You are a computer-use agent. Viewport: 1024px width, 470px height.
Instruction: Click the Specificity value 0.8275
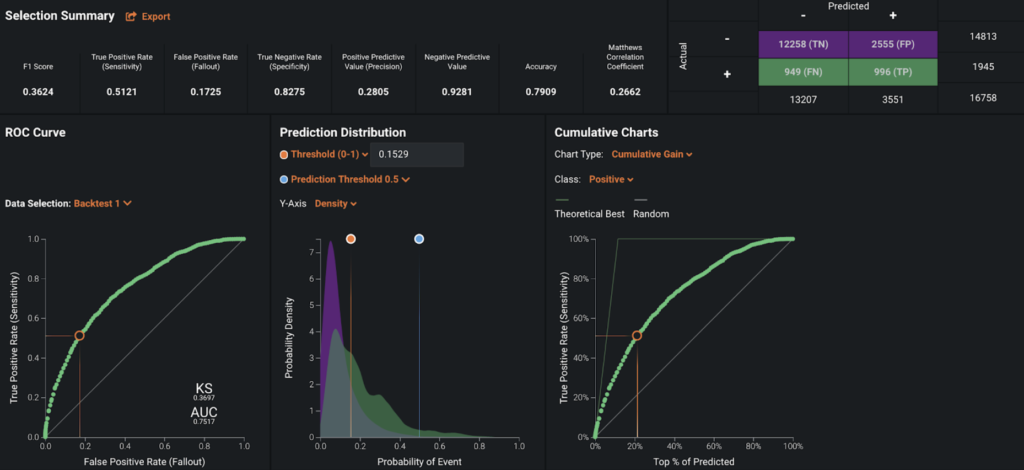290,92
